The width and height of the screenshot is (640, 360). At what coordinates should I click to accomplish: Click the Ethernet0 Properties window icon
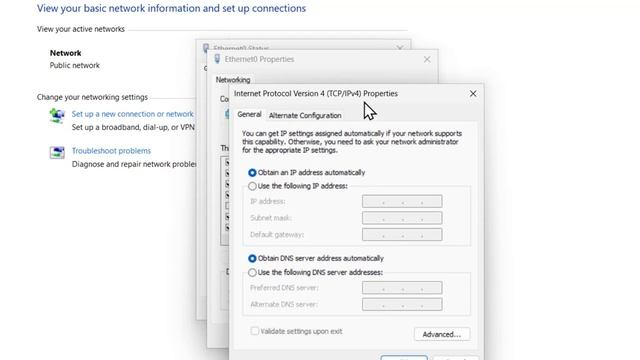point(217,59)
